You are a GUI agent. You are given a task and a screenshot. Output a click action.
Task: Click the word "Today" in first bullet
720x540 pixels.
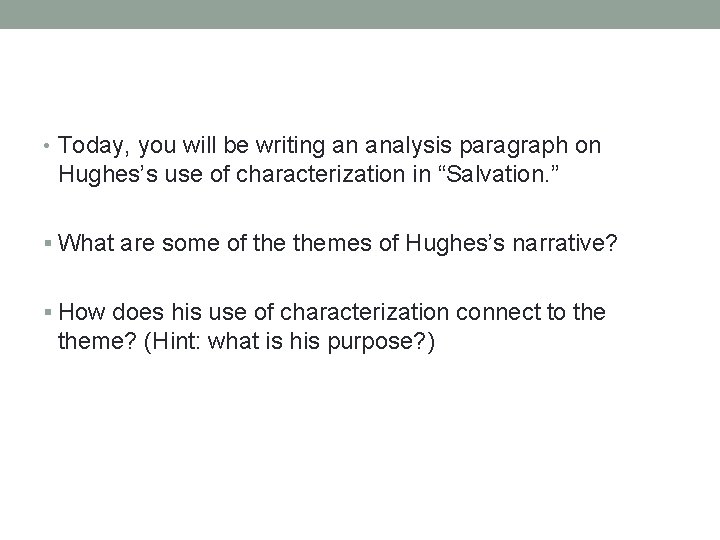click(91, 147)
